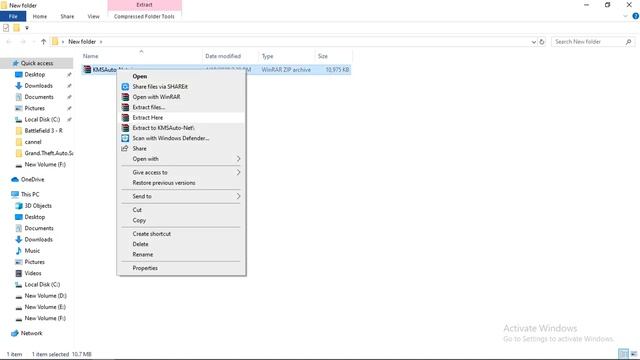Click New folder in the address breadcrumb
640x360 pixels.
pos(82,42)
